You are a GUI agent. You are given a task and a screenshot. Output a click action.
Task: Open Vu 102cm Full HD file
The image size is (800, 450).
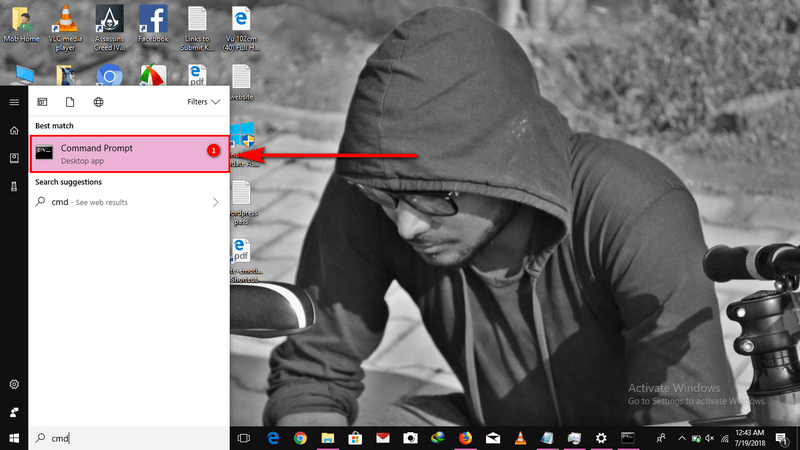click(241, 28)
